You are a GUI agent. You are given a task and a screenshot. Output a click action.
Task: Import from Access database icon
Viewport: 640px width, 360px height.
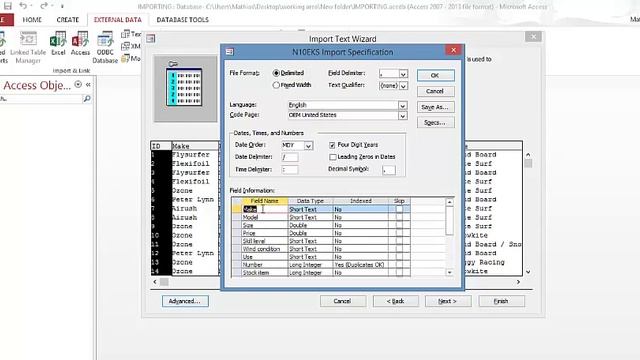[80, 40]
